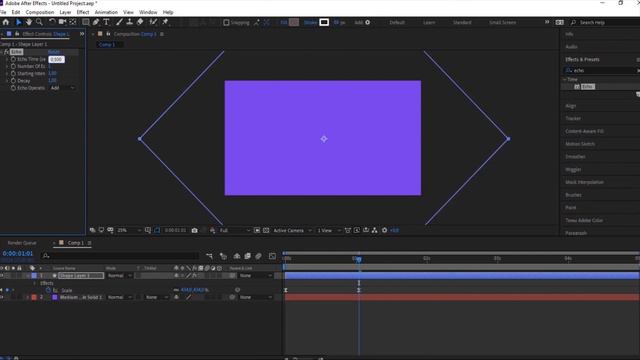
Task: Open Echo Operator Add dropdown
Action: [x=62, y=88]
